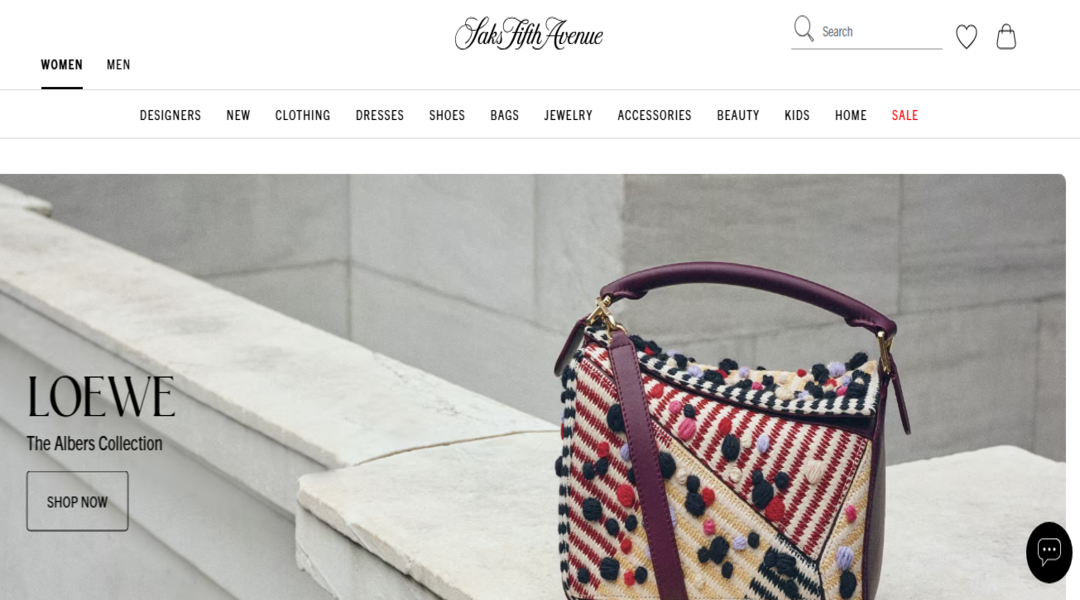Open the shopping bag icon

point(1006,37)
